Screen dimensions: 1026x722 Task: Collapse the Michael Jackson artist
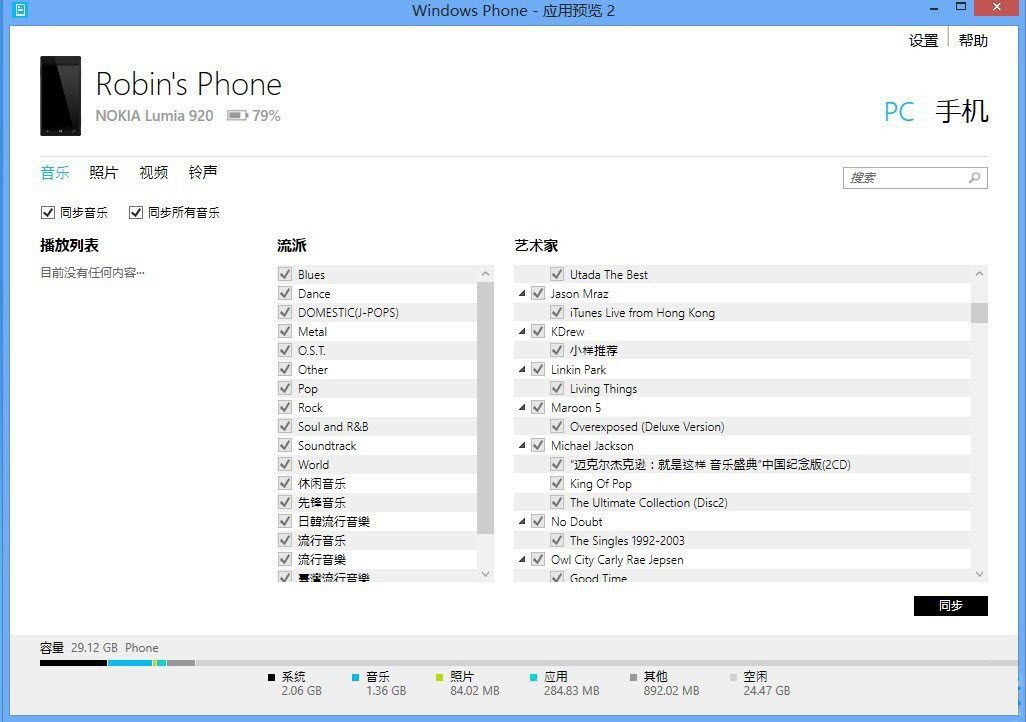click(x=522, y=445)
